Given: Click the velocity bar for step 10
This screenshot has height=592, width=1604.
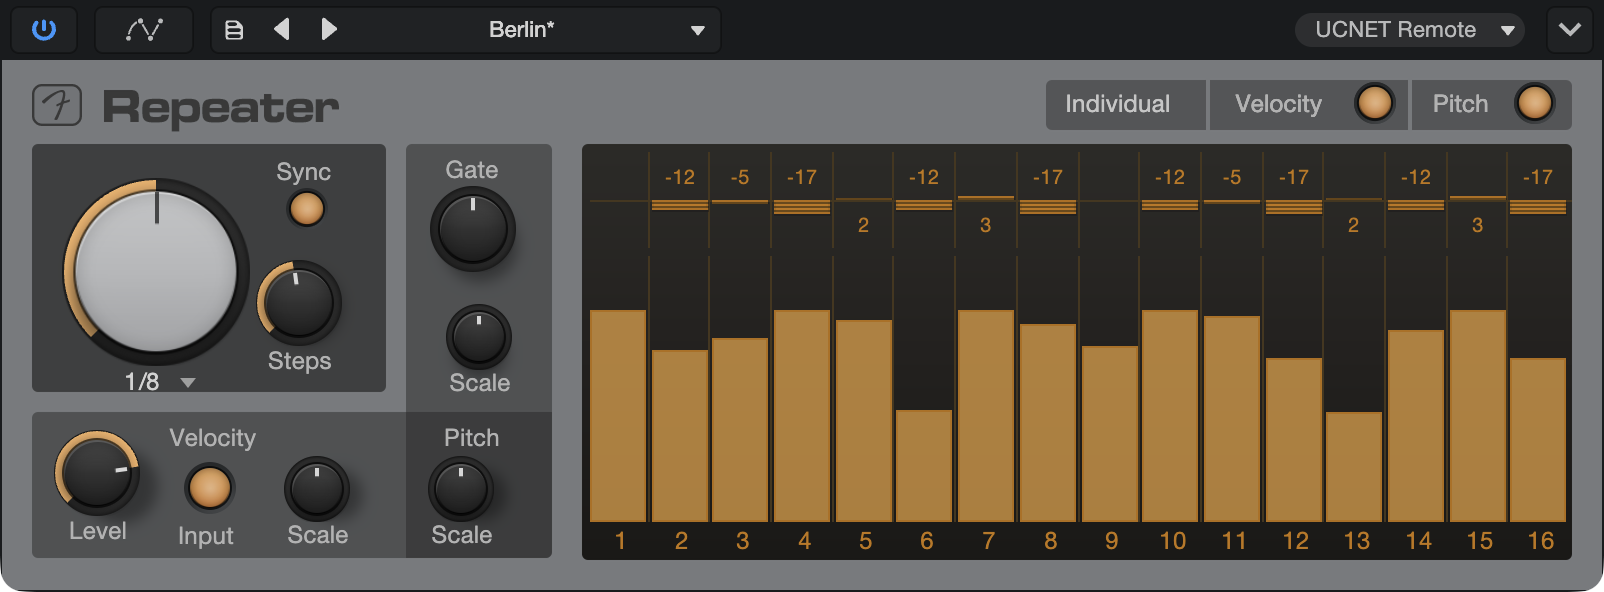Looking at the screenshot, I should point(1170,416).
